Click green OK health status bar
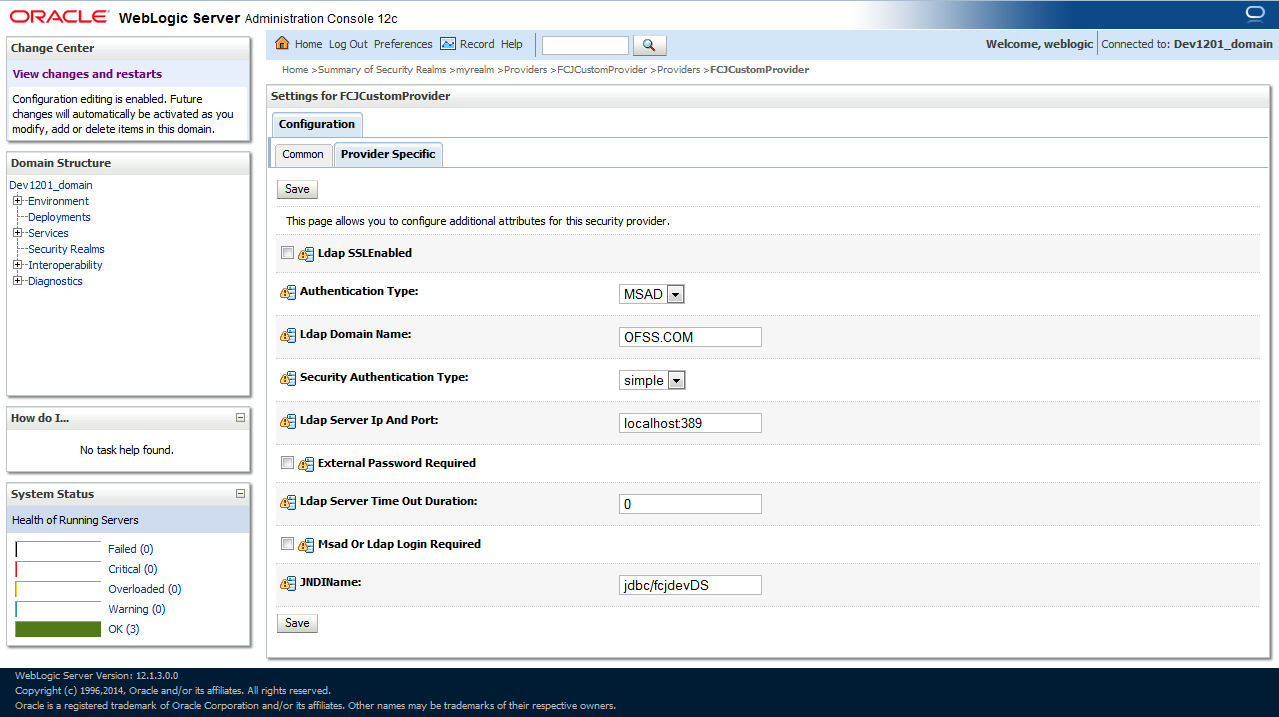Image resolution: width=1279 pixels, height=717 pixels. 58,629
